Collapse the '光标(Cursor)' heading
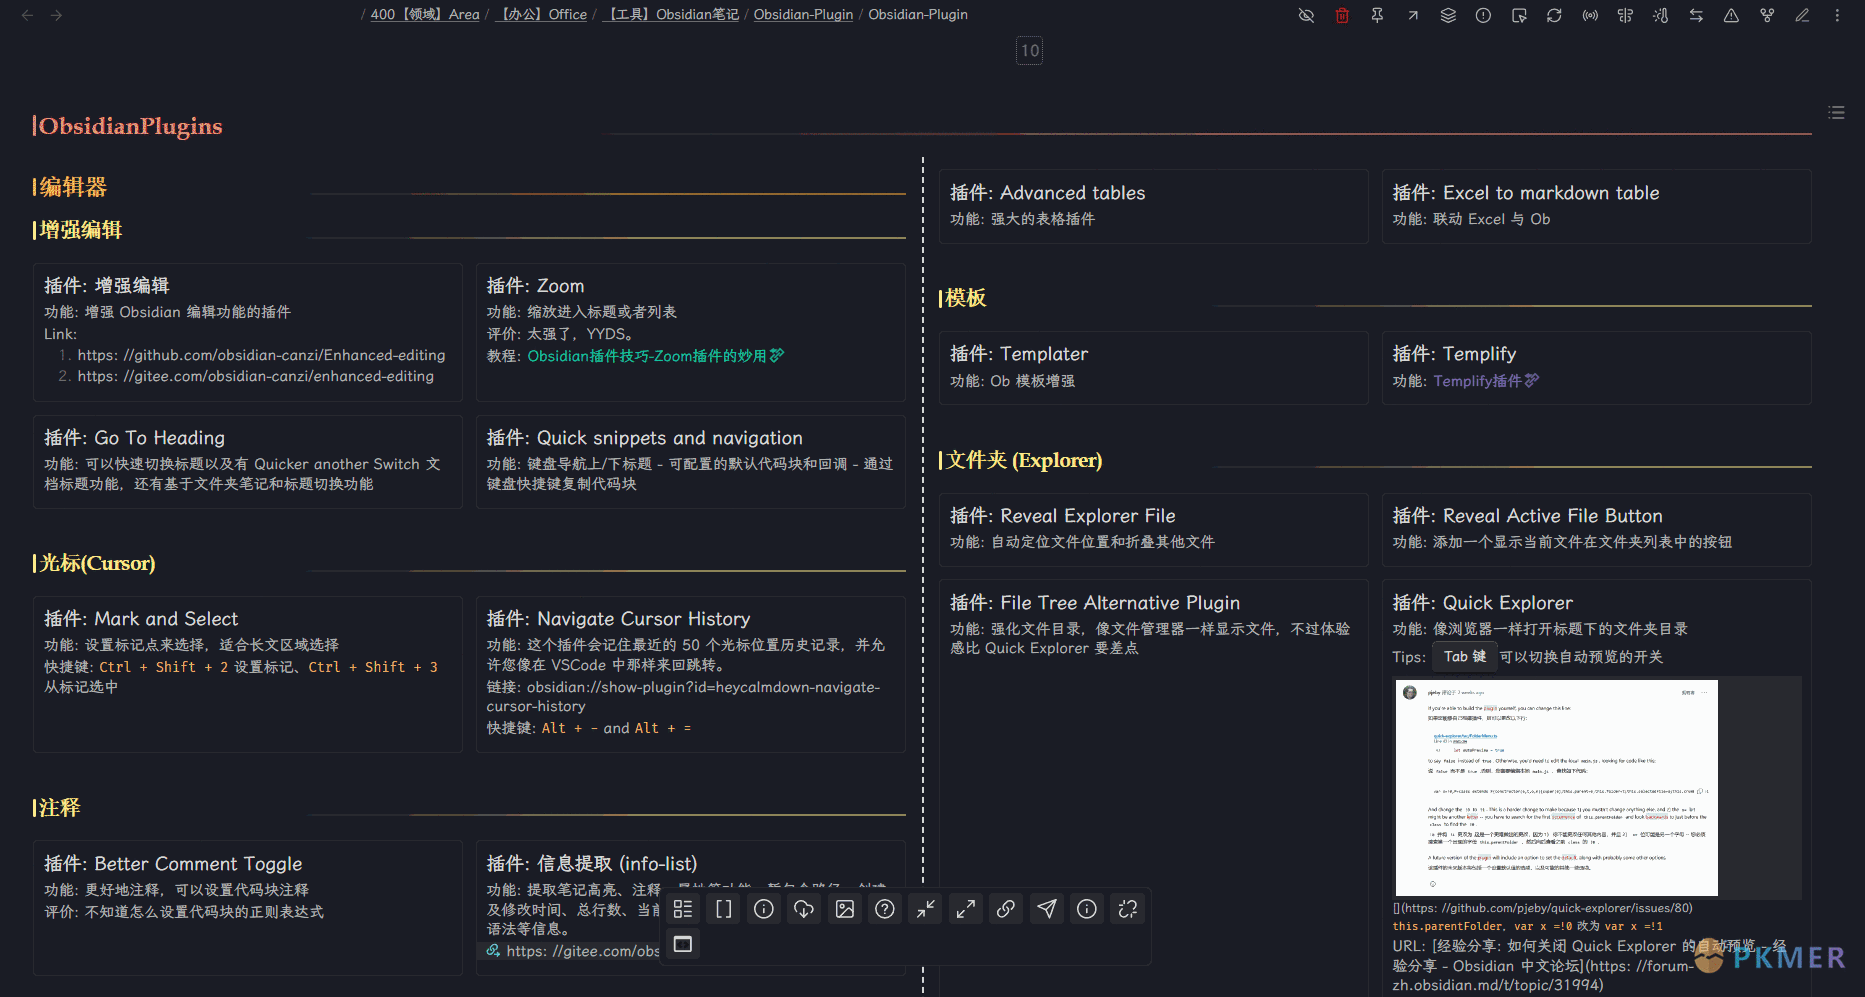 pyautogui.click(x=97, y=563)
